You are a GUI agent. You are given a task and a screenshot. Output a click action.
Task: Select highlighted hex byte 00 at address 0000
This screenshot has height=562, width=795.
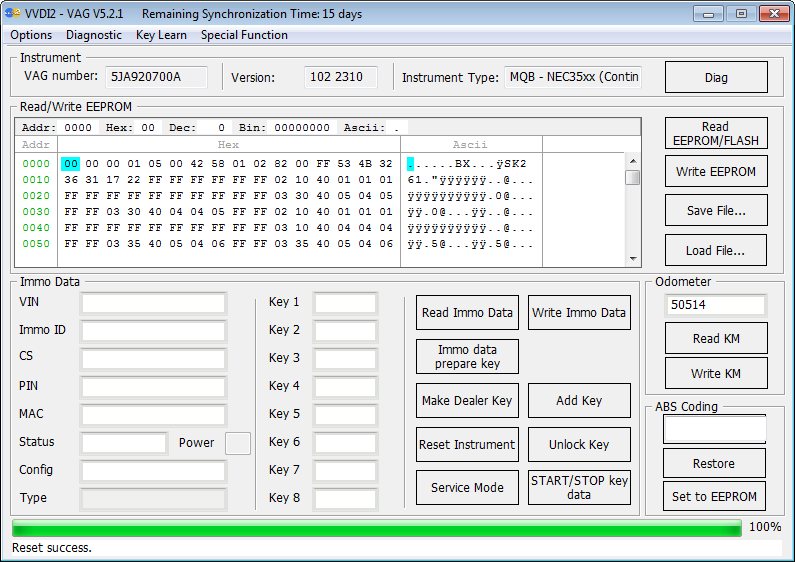tap(70, 163)
